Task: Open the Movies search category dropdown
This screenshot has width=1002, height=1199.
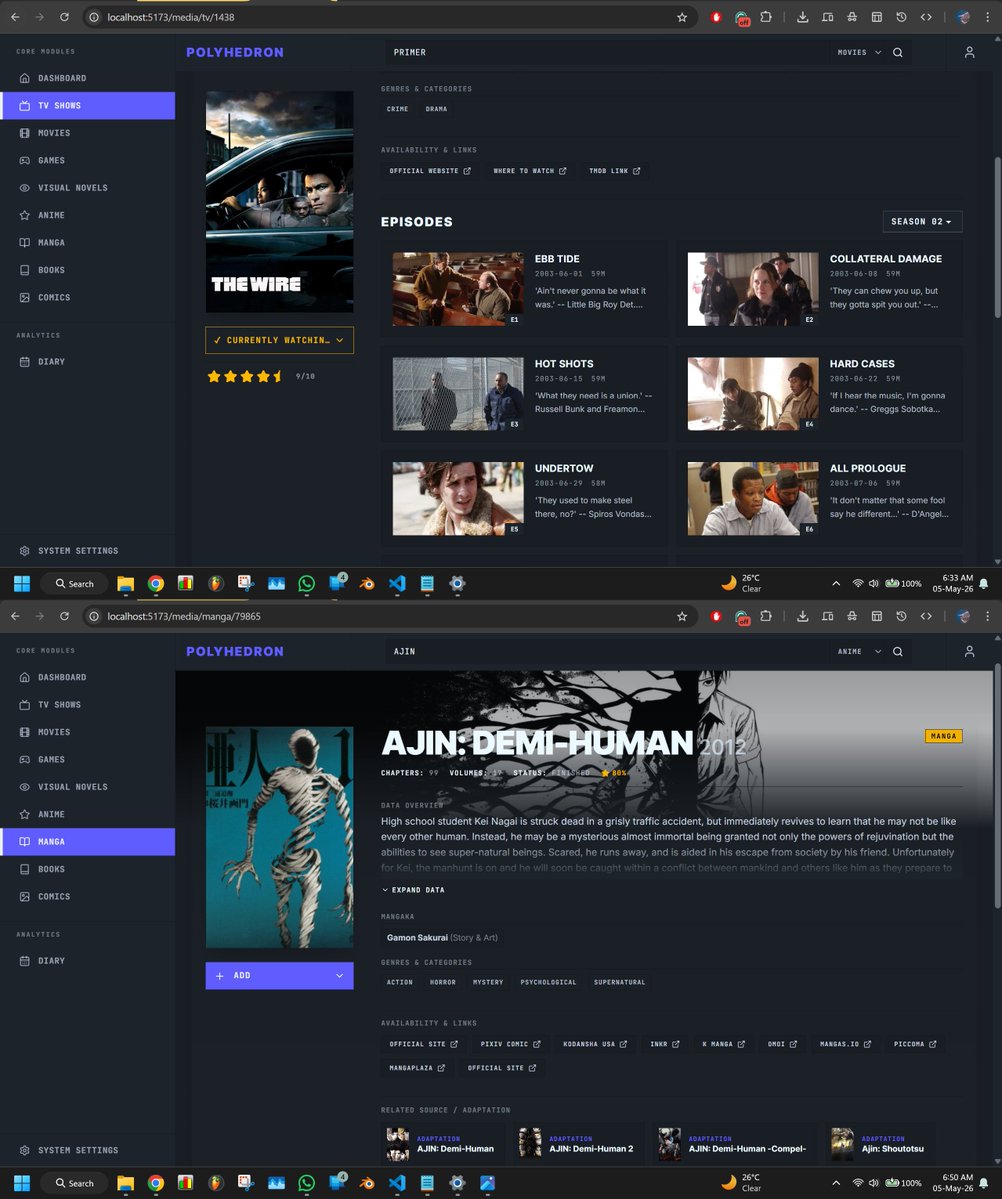Action: [859, 53]
